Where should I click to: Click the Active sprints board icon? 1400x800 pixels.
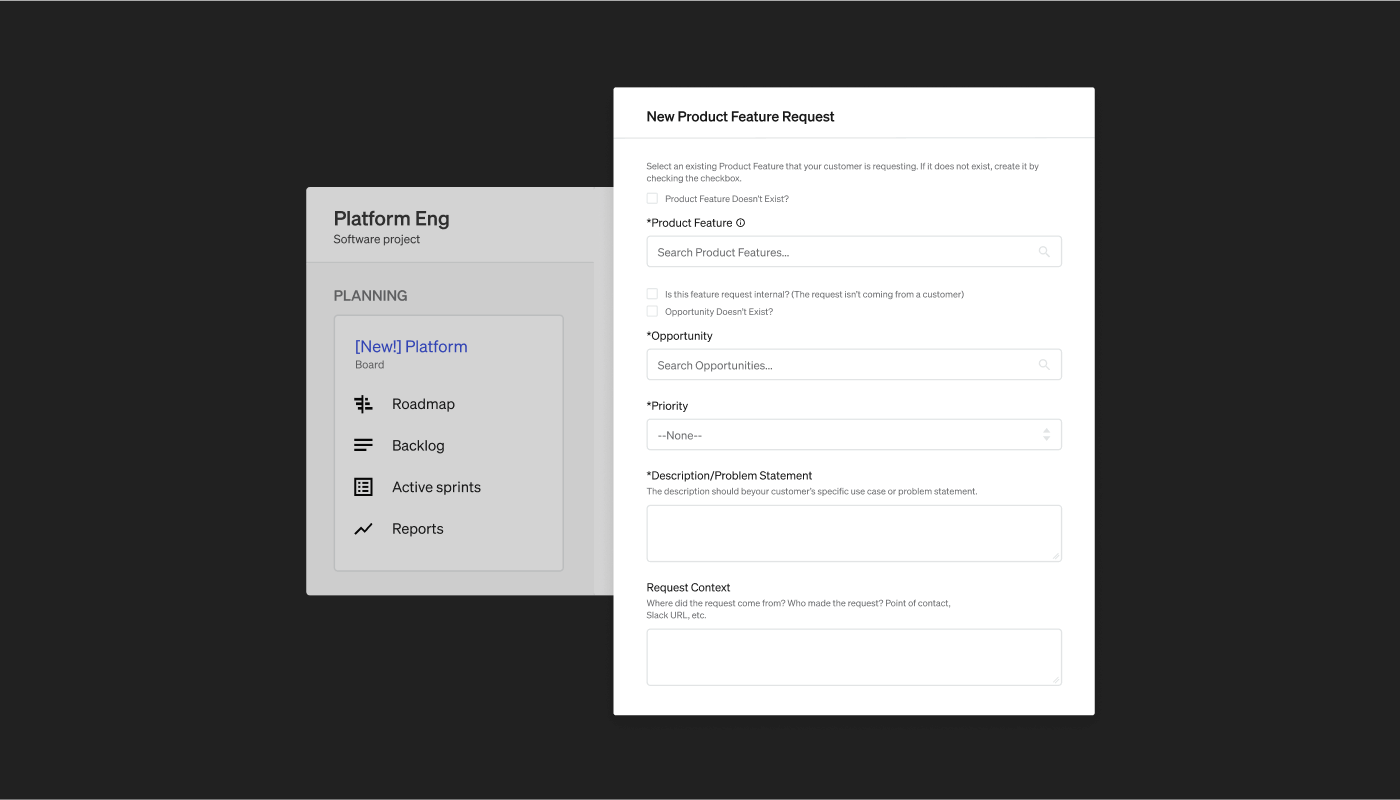click(x=363, y=487)
